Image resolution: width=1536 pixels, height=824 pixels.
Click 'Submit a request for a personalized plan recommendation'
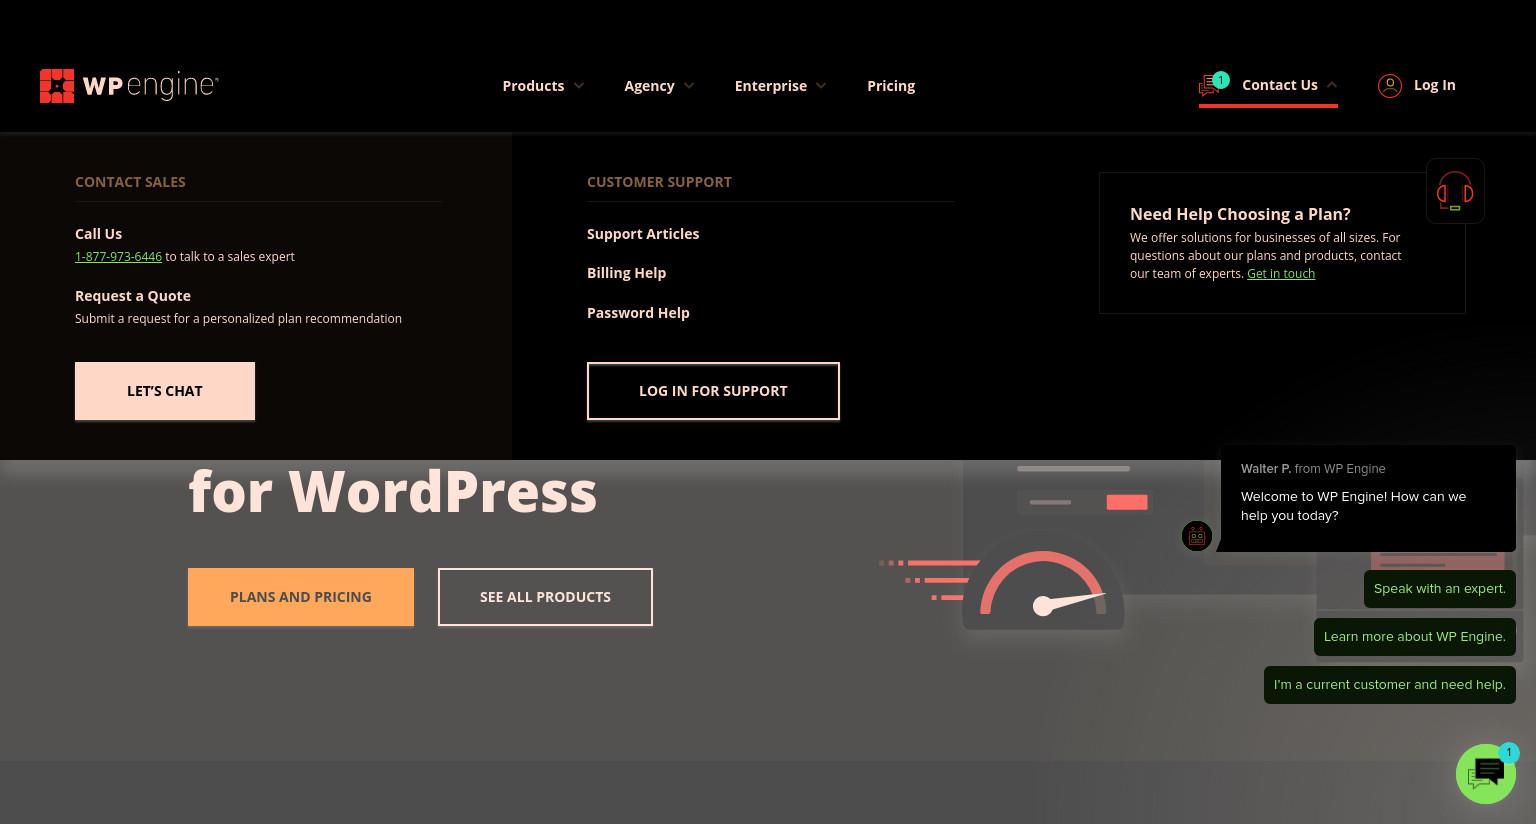pos(238,319)
